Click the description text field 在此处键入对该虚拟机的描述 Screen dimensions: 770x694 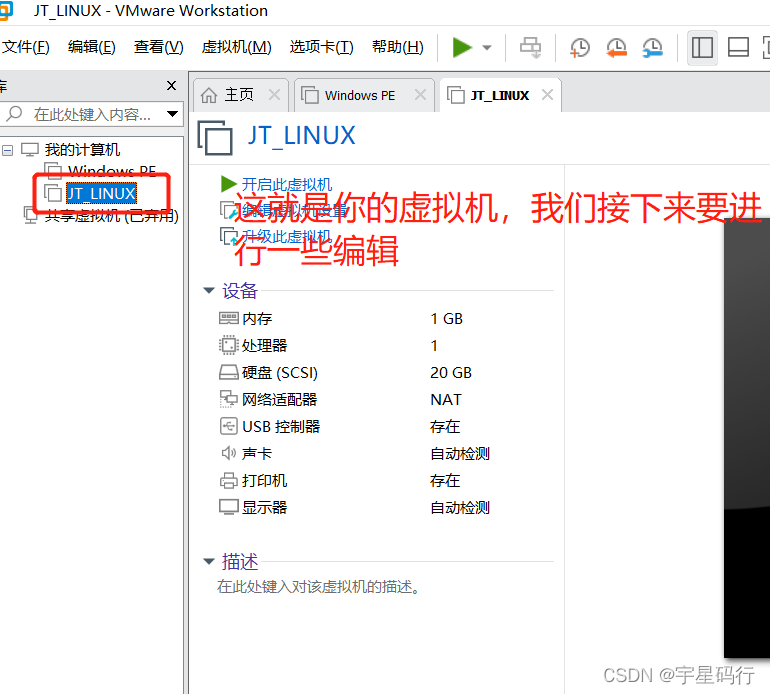click(319, 586)
